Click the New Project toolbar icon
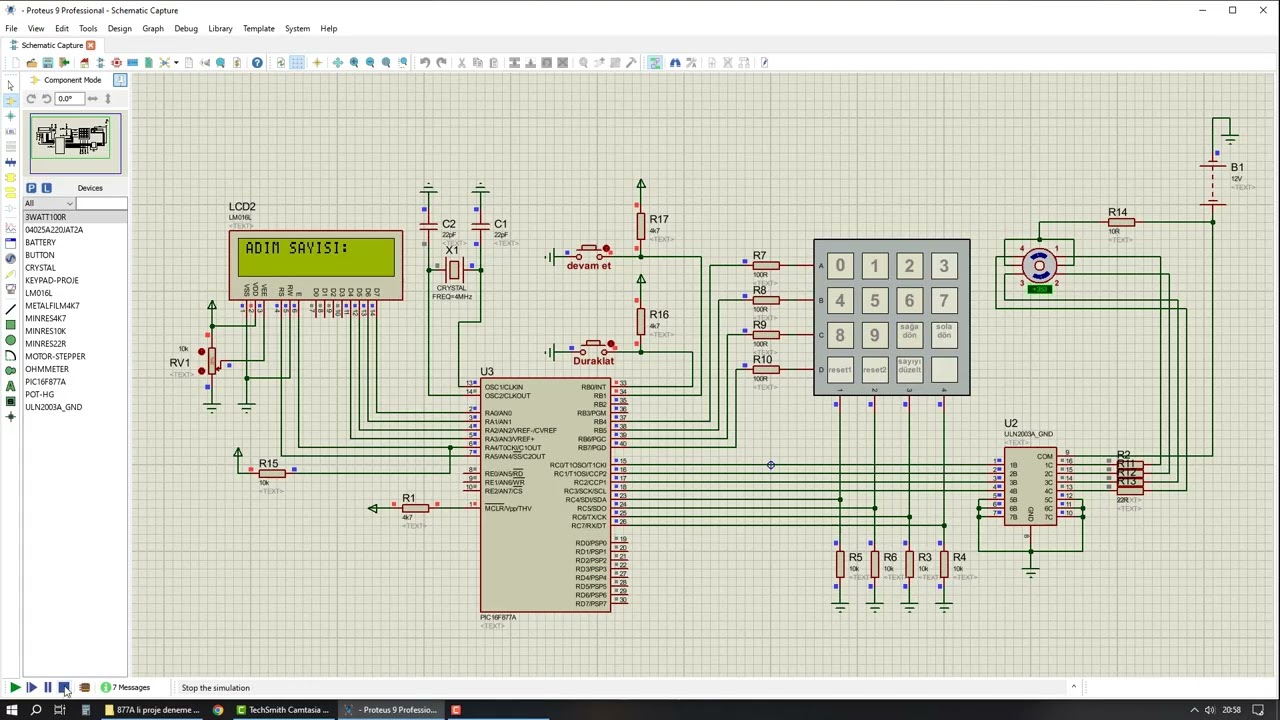The image size is (1280, 720). tap(15, 63)
